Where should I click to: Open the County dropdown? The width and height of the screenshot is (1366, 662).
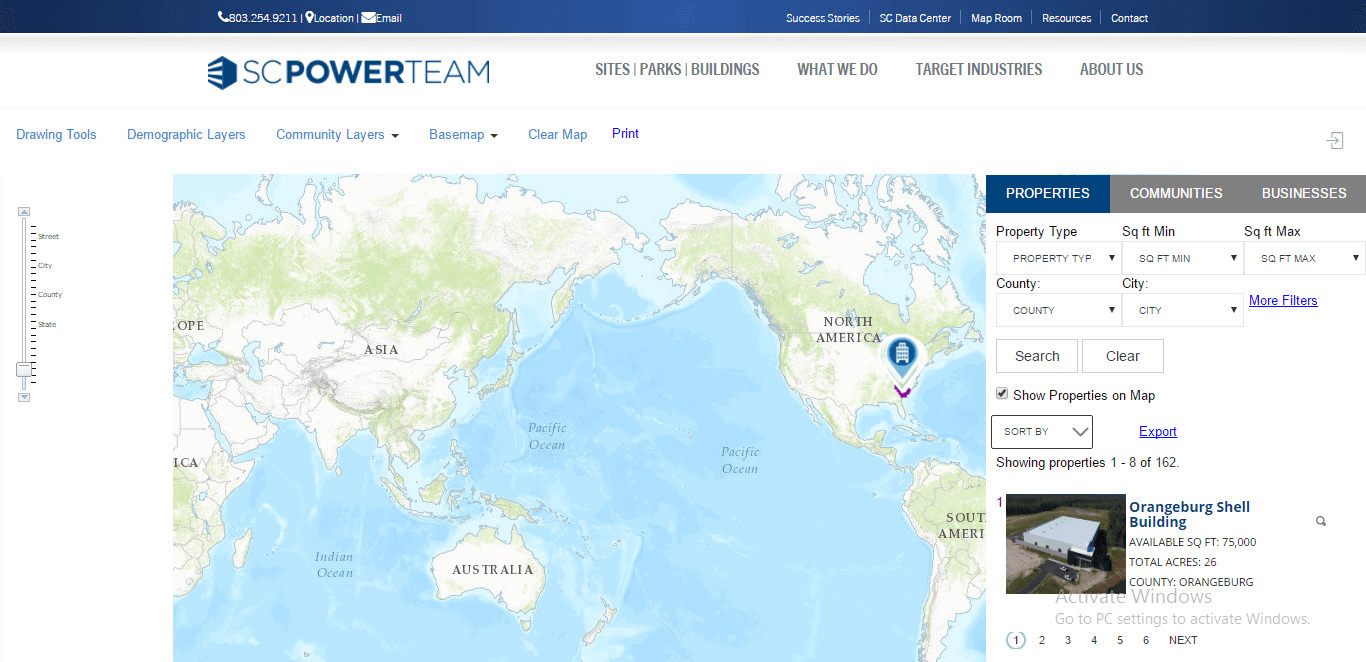[x=1058, y=310]
